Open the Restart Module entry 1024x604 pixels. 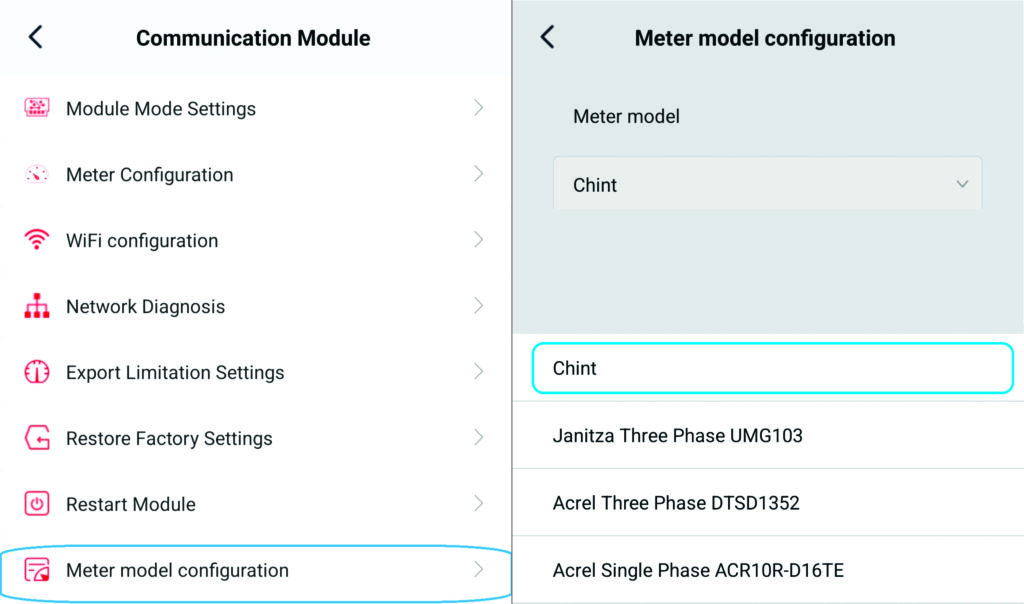click(x=131, y=504)
